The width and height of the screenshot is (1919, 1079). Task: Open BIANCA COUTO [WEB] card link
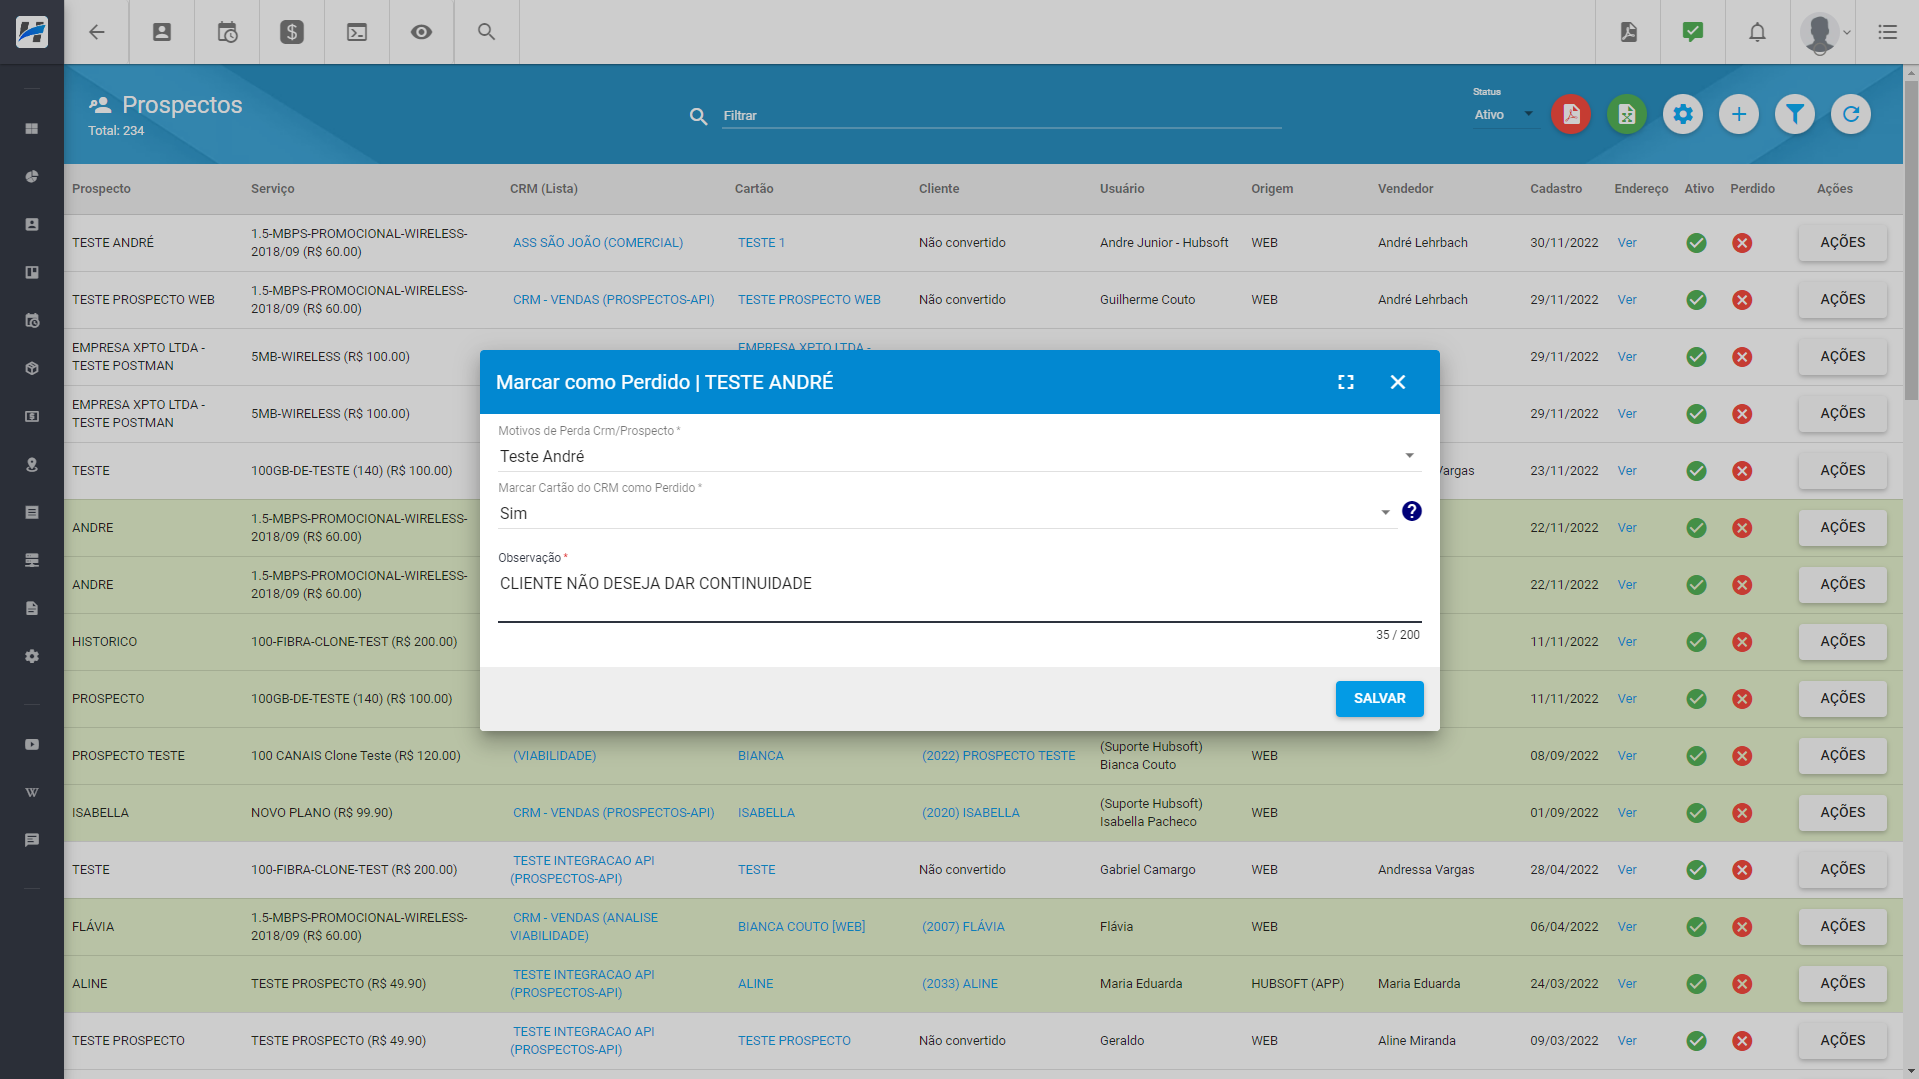click(x=801, y=926)
